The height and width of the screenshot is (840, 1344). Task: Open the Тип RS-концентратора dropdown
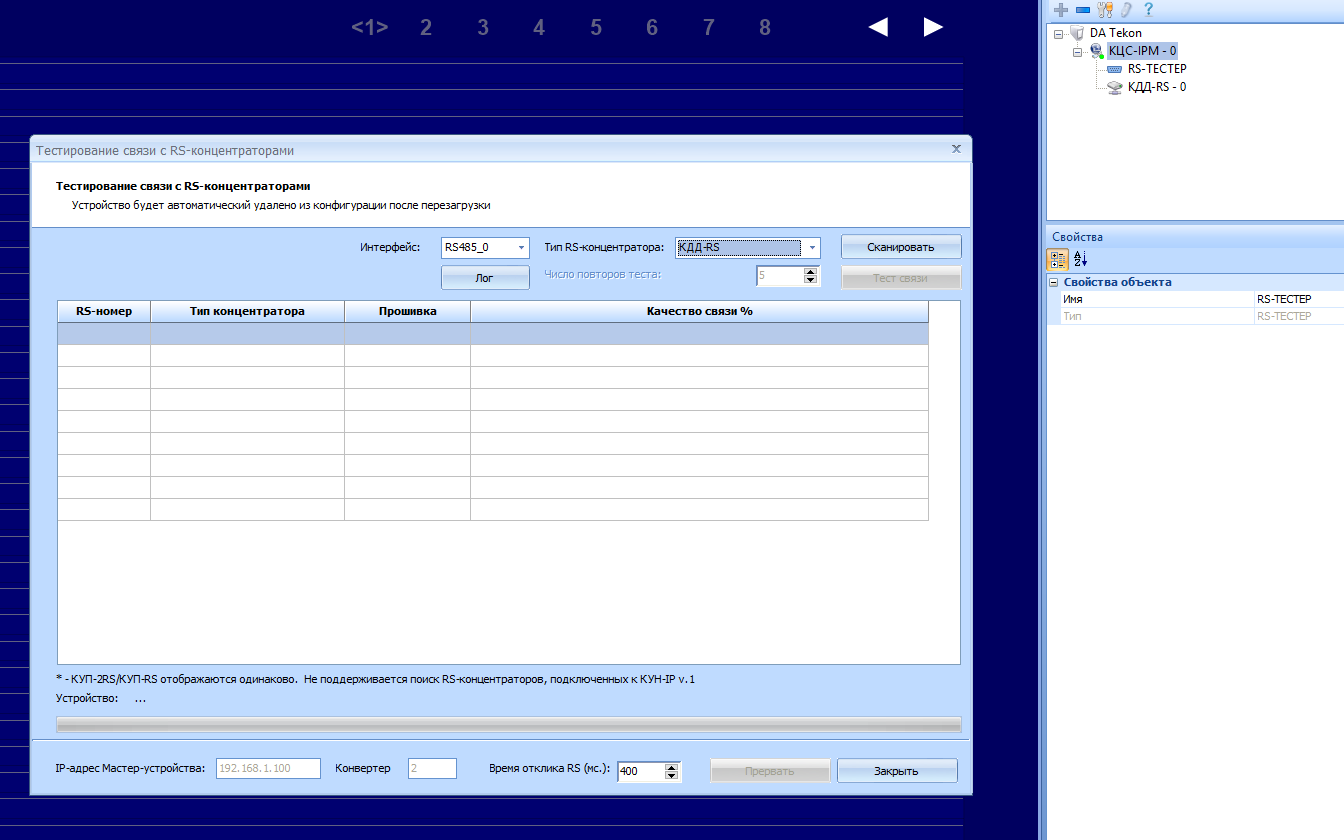[x=812, y=248]
